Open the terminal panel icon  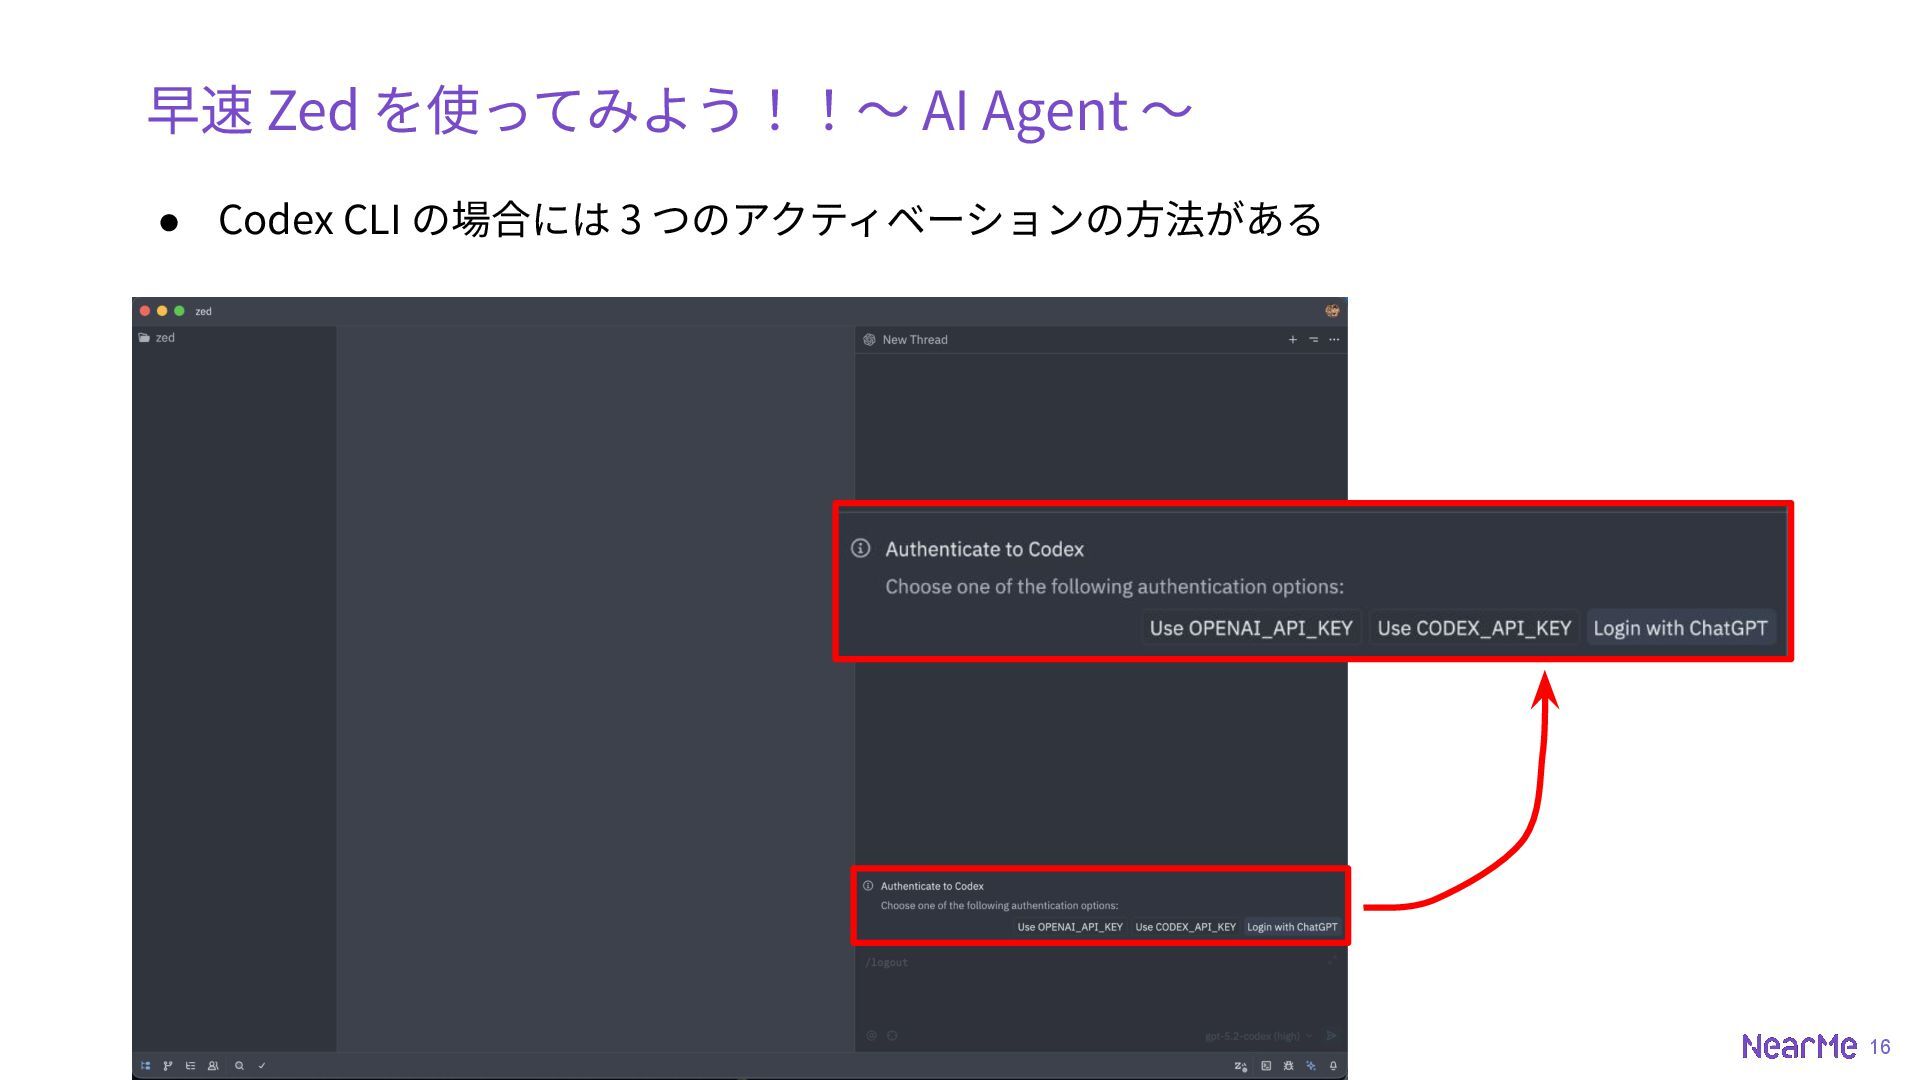coord(1266,1066)
